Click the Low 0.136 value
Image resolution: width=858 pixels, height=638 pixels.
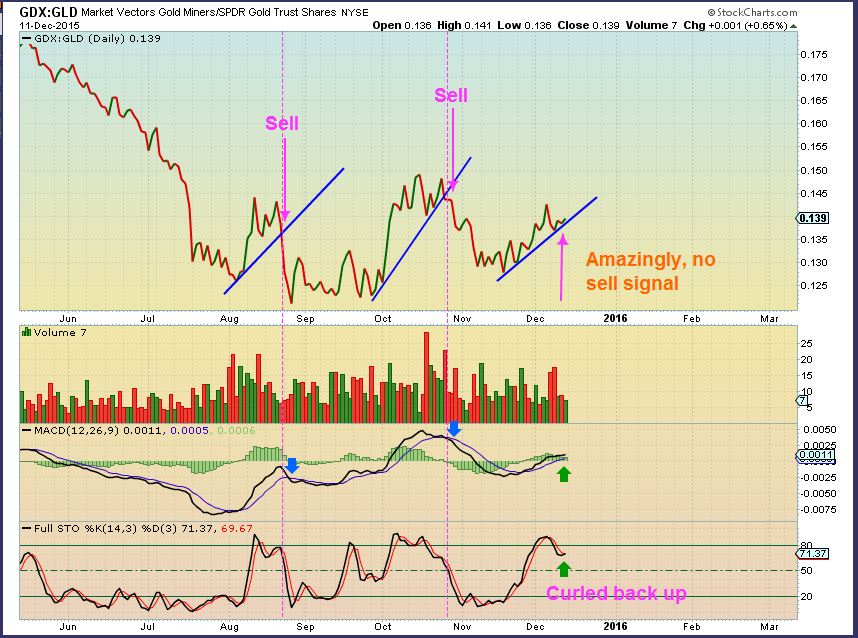point(524,25)
